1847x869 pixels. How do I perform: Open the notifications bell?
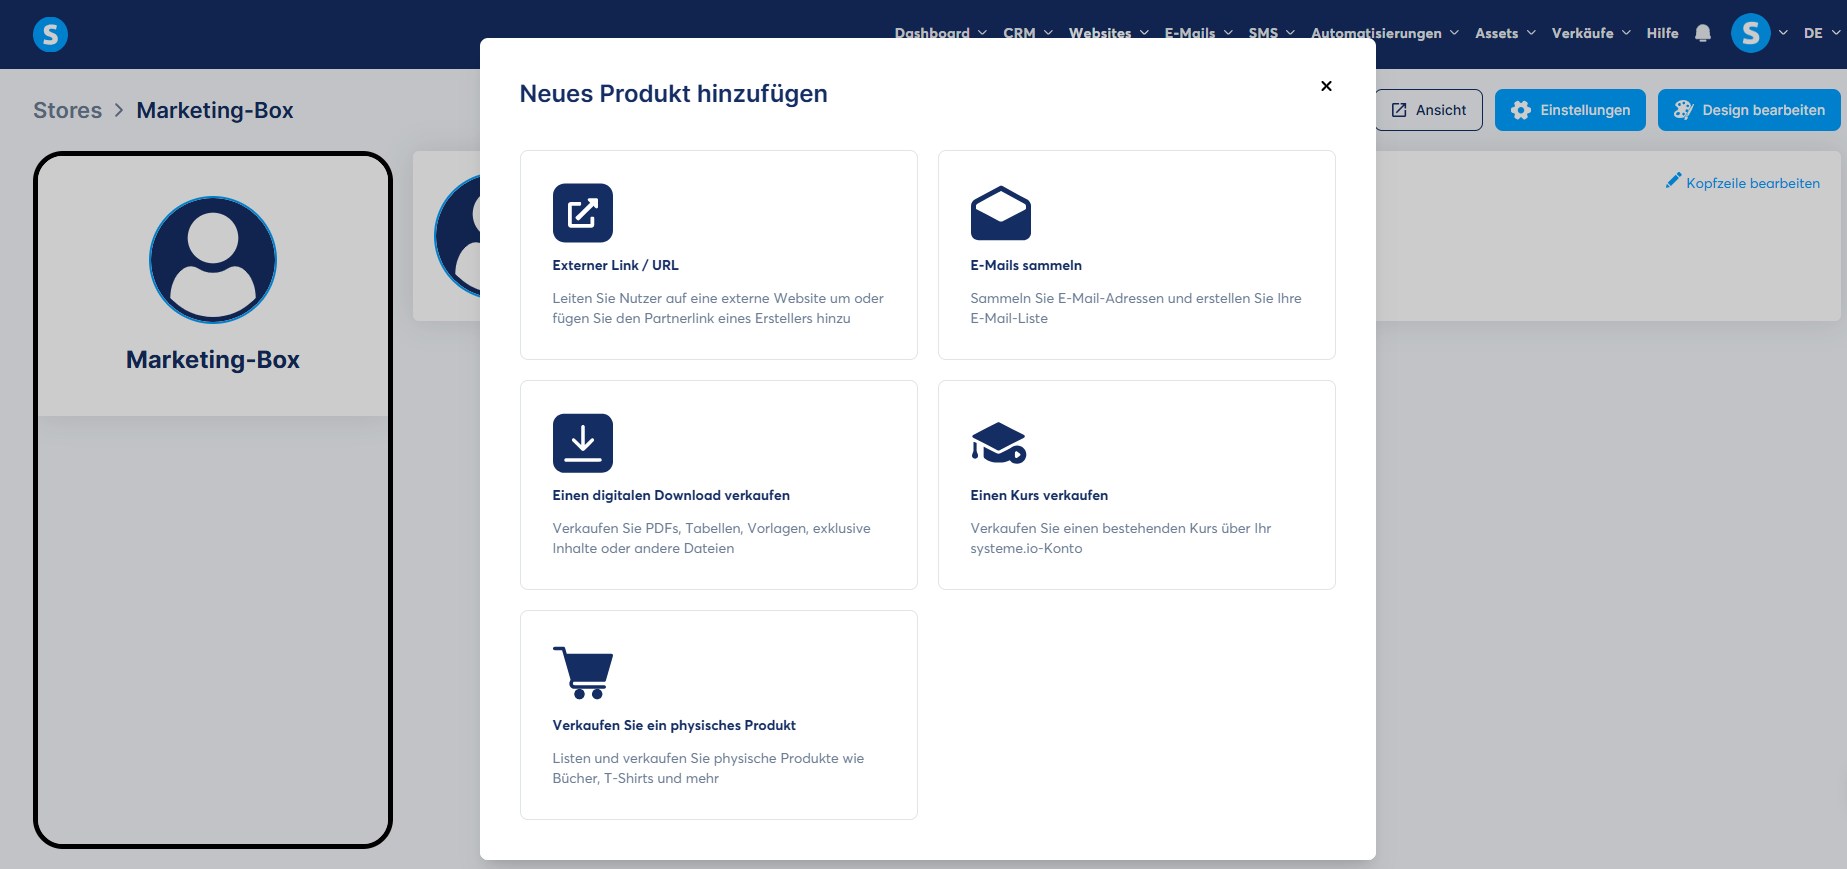[1703, 33]
